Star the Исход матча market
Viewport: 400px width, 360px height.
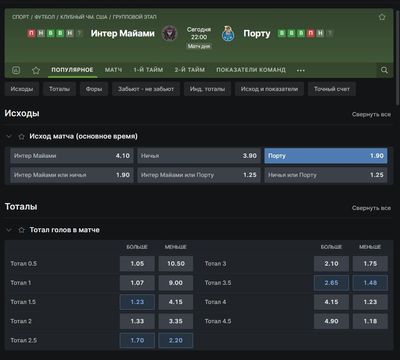(x=22, y=136)
